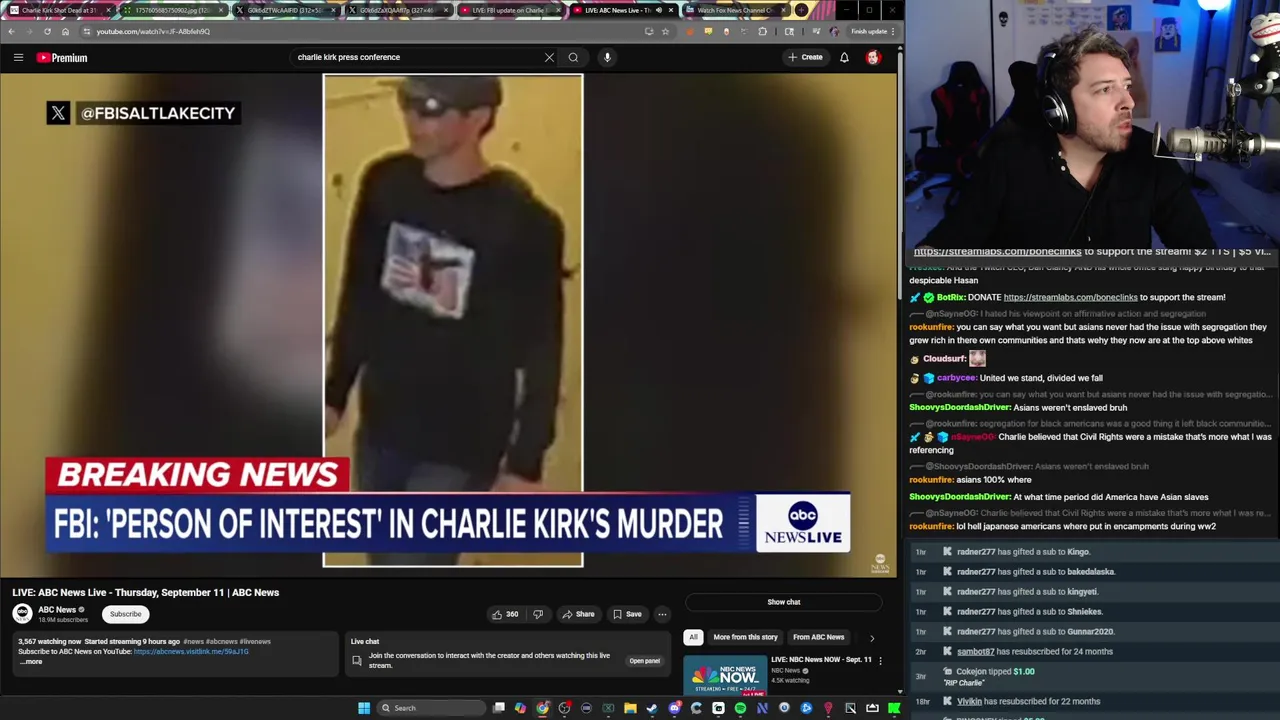Like the ABC News Live video

tap(505, 614)
